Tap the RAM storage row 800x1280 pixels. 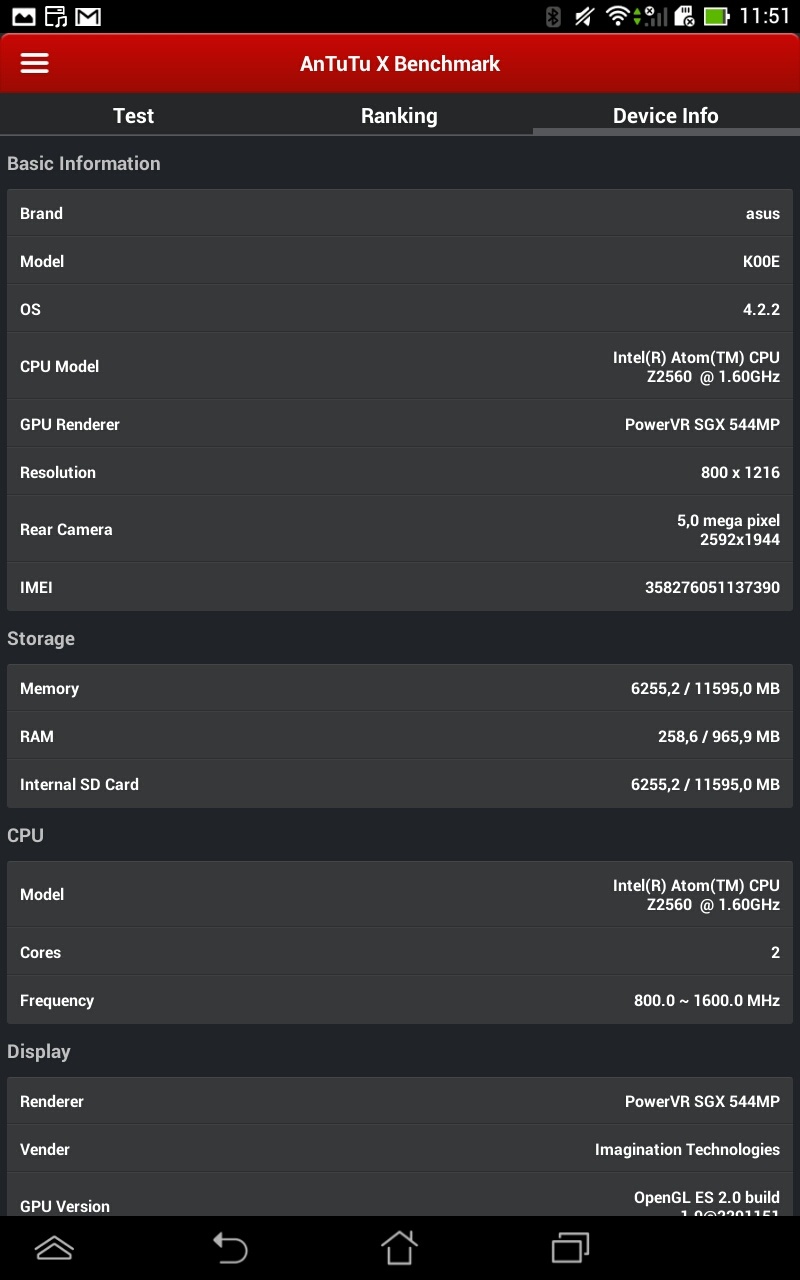click(x=400, y=736)
